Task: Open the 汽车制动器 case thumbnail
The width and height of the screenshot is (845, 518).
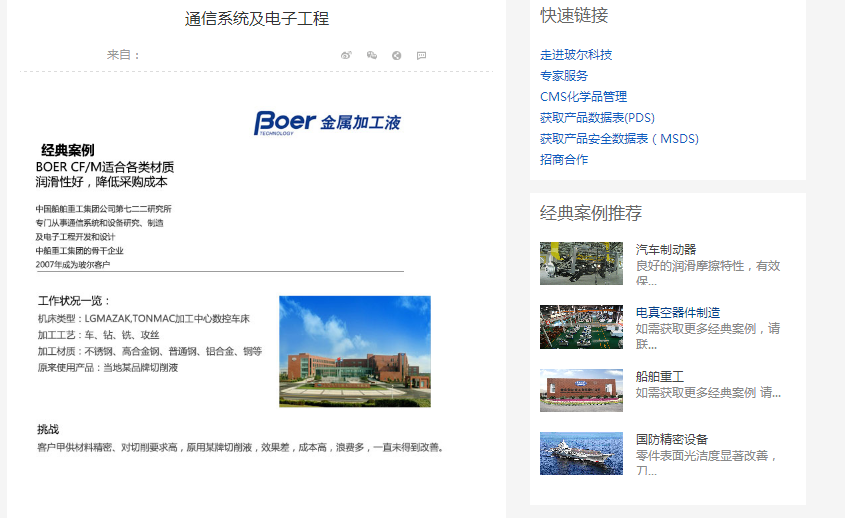Action: point(581,263)
